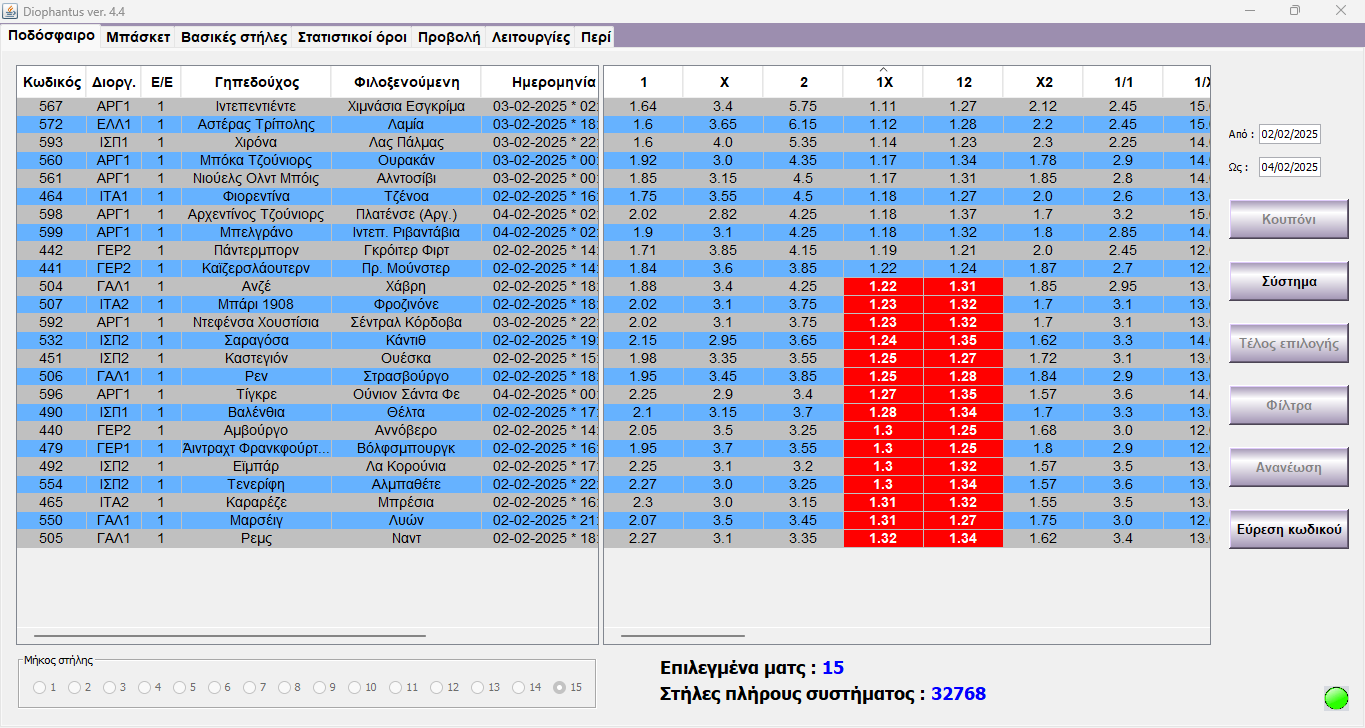Click the 12 column header
This screenshot has height=728, width=1365.
click(x=963, y=82)
